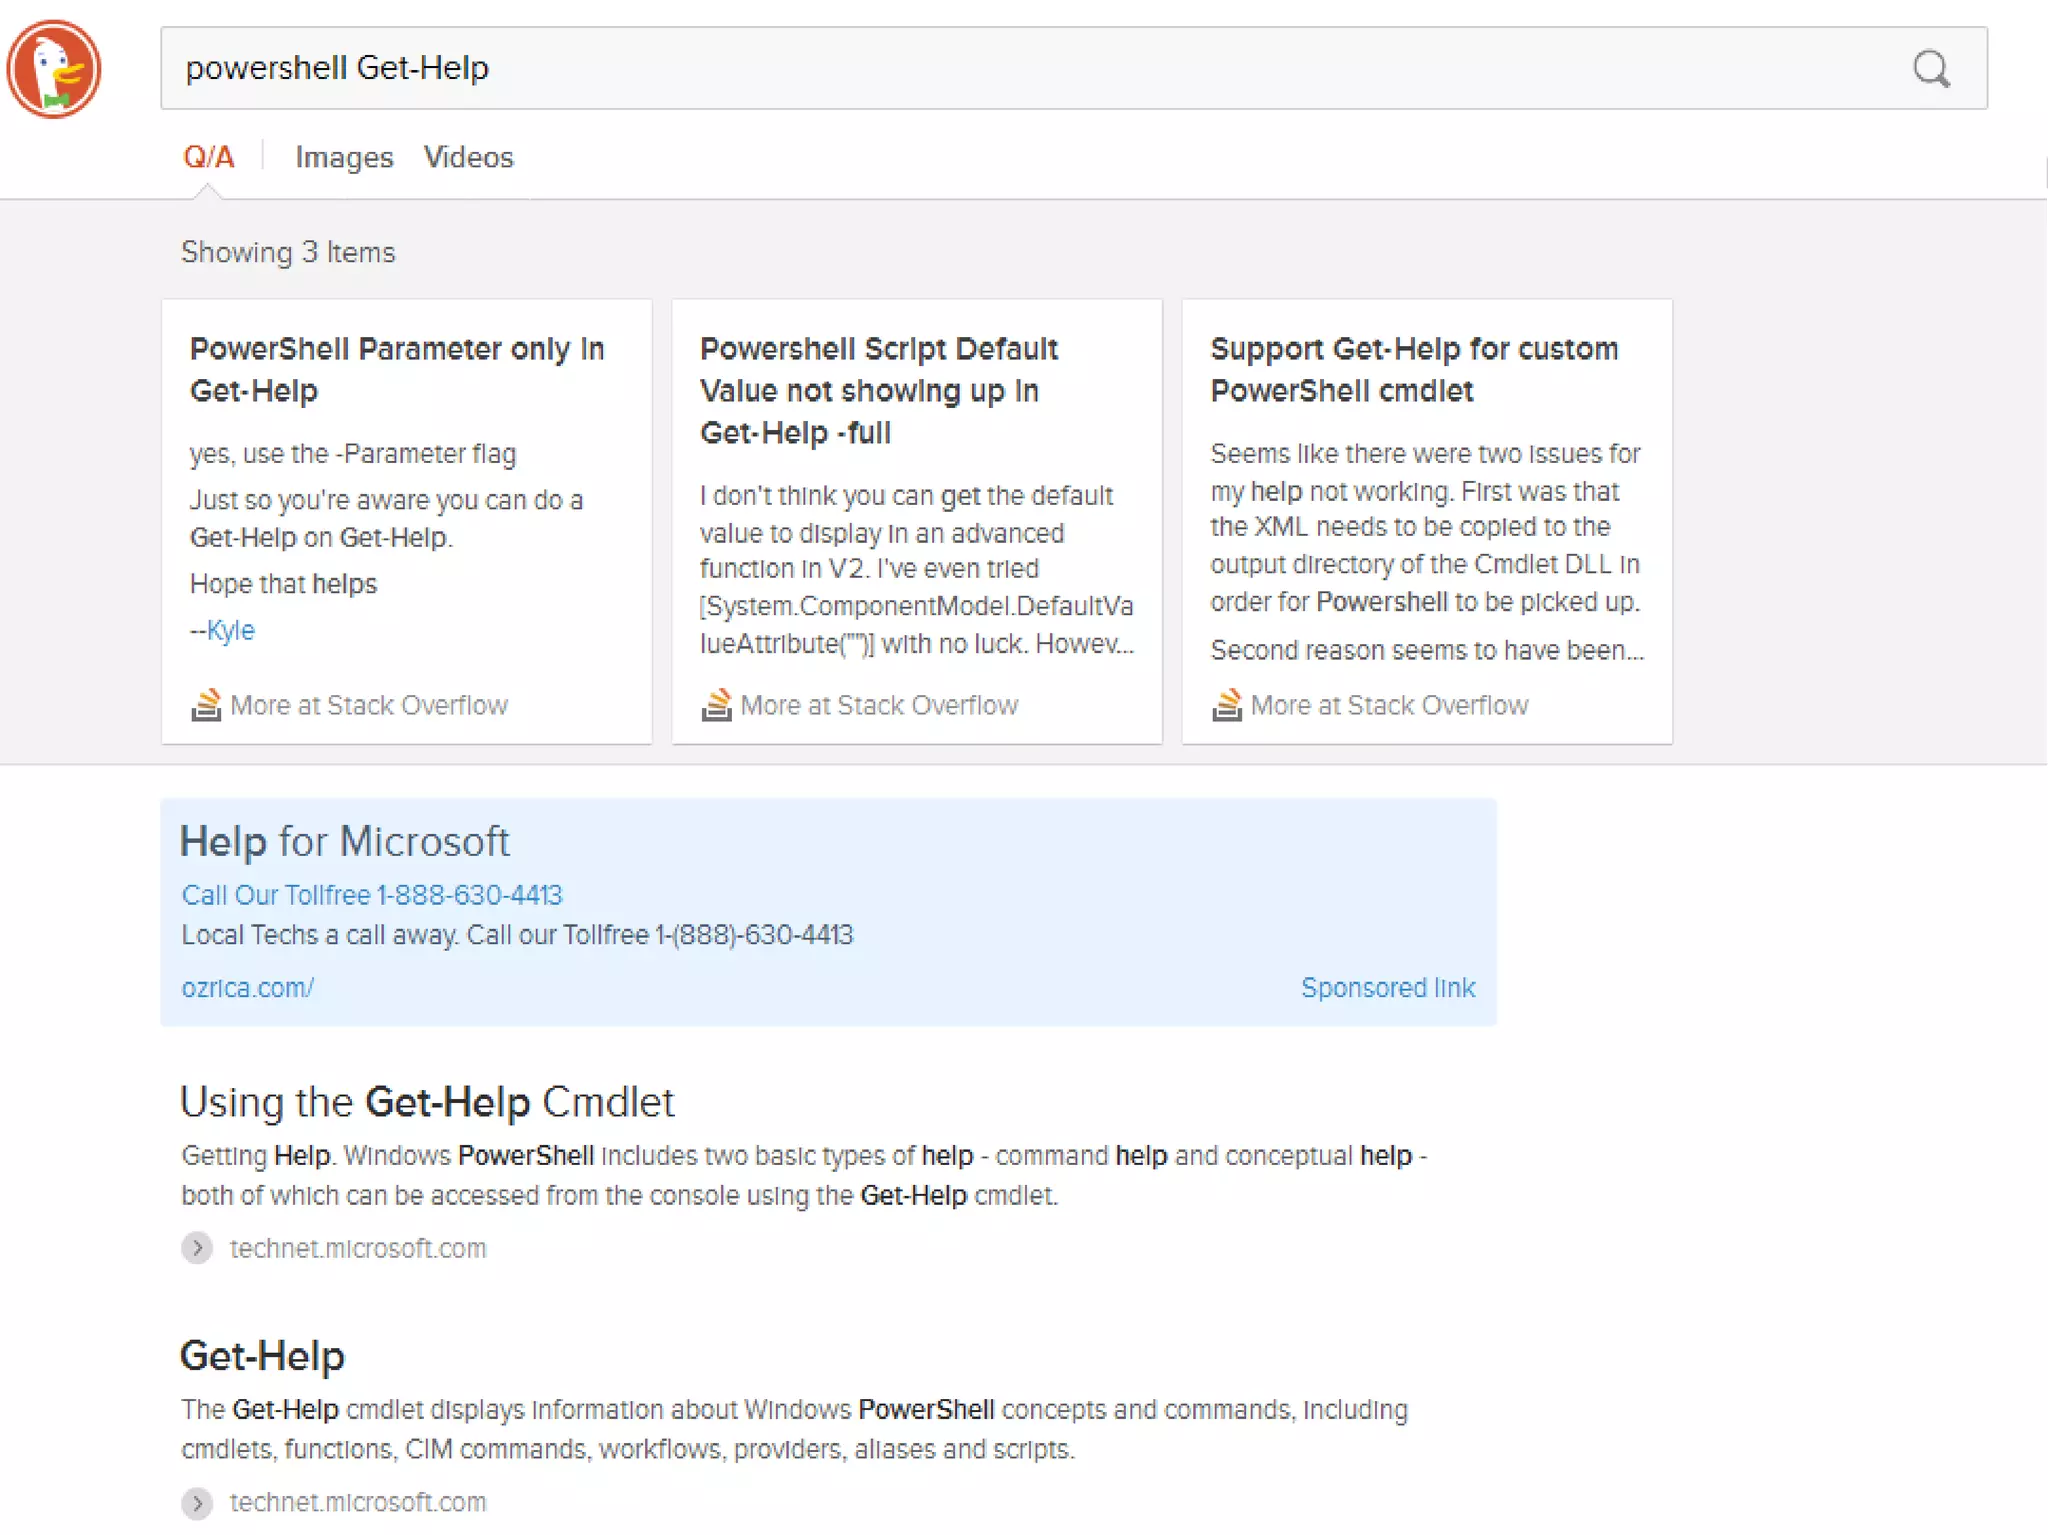This screenshot has width=2048, height=1535.
Task: Expand chevron beside first technet.microsoft.com result
Action: click(x=197, y=1248)
